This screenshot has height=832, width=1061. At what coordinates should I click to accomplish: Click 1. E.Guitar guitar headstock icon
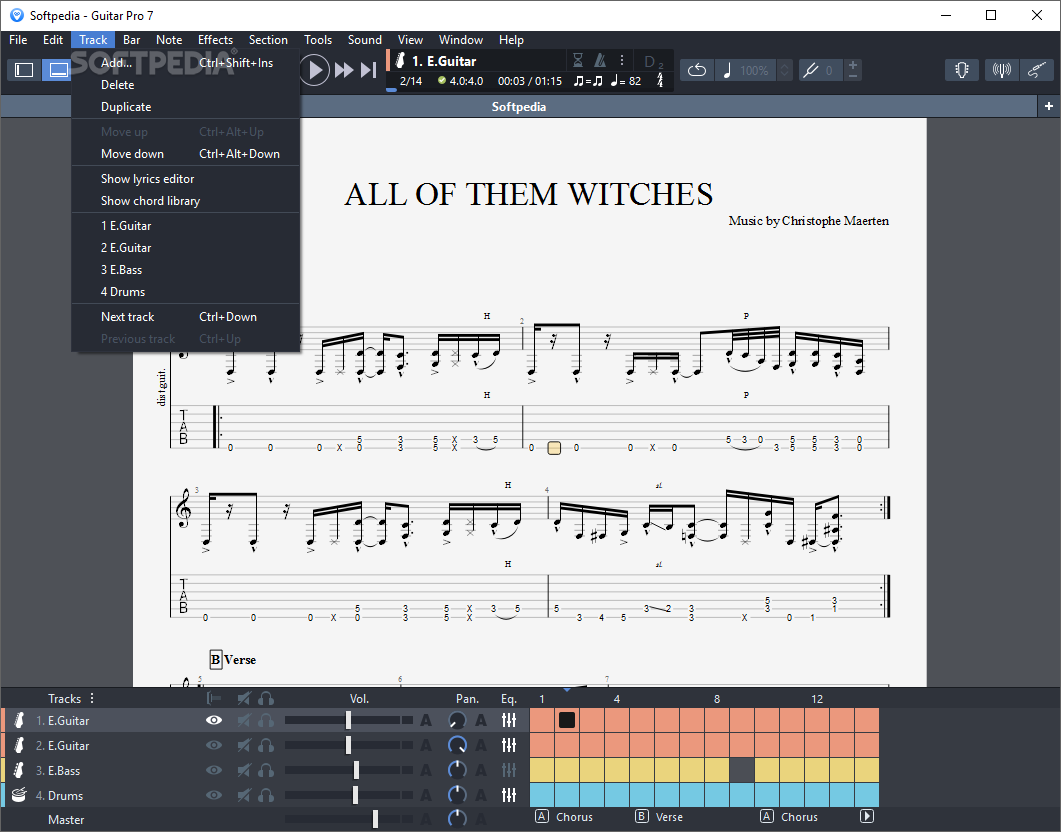coord(19,720)
